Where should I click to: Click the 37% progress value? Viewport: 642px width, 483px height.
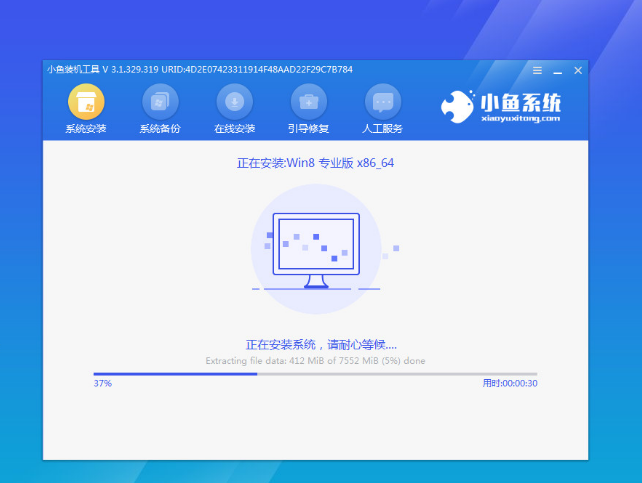click(x=102, y=383)
